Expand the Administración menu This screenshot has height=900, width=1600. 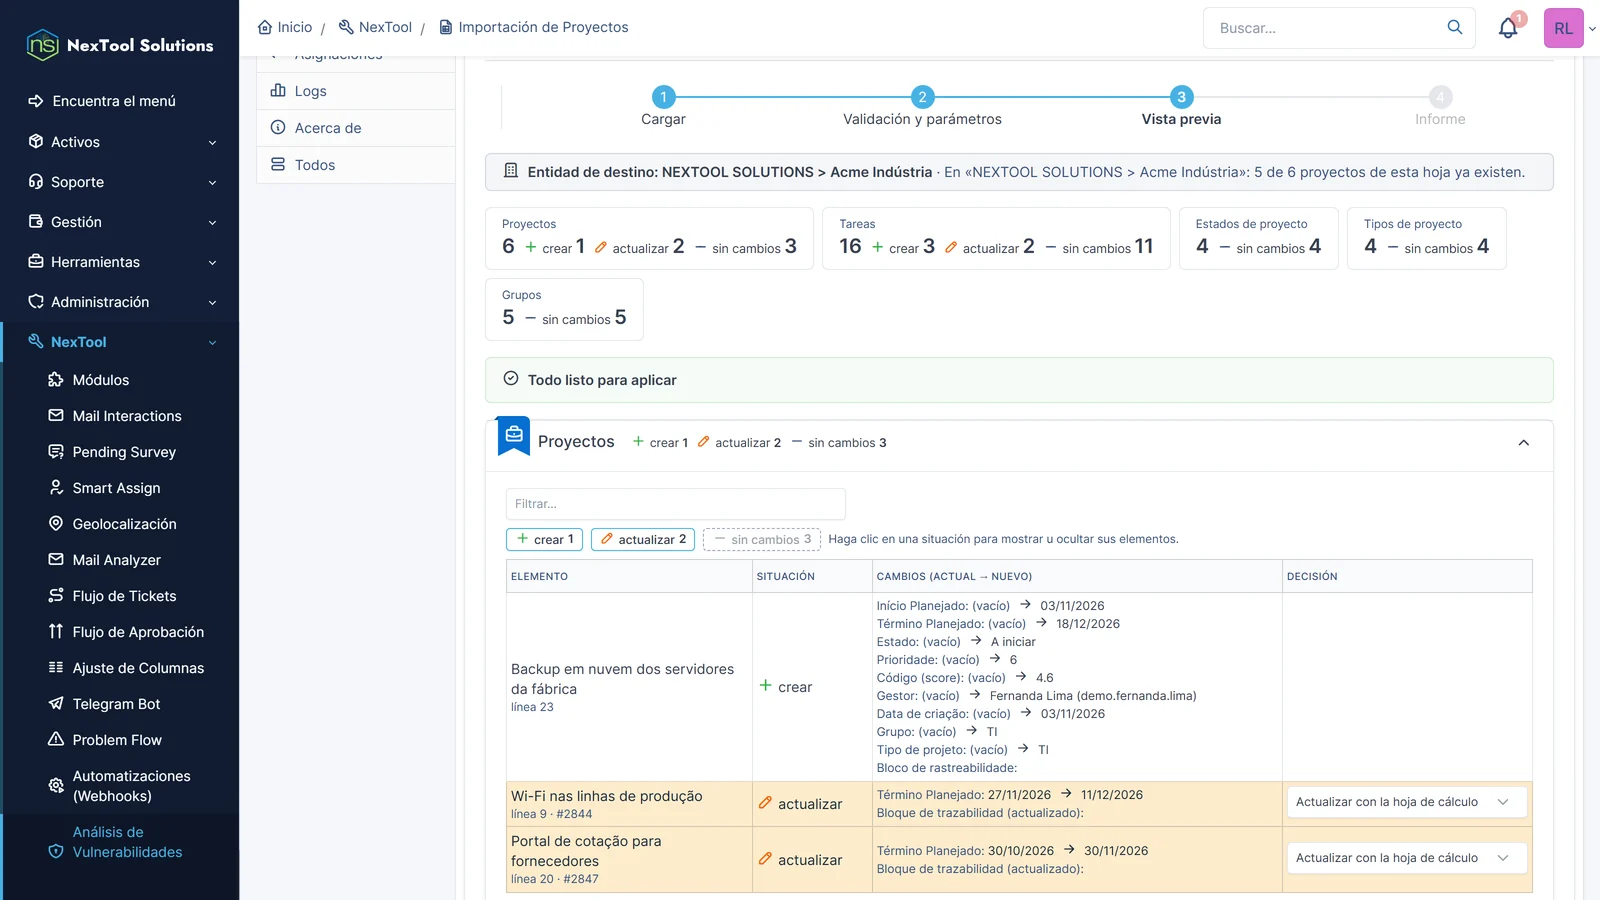(x=120, y=302)
